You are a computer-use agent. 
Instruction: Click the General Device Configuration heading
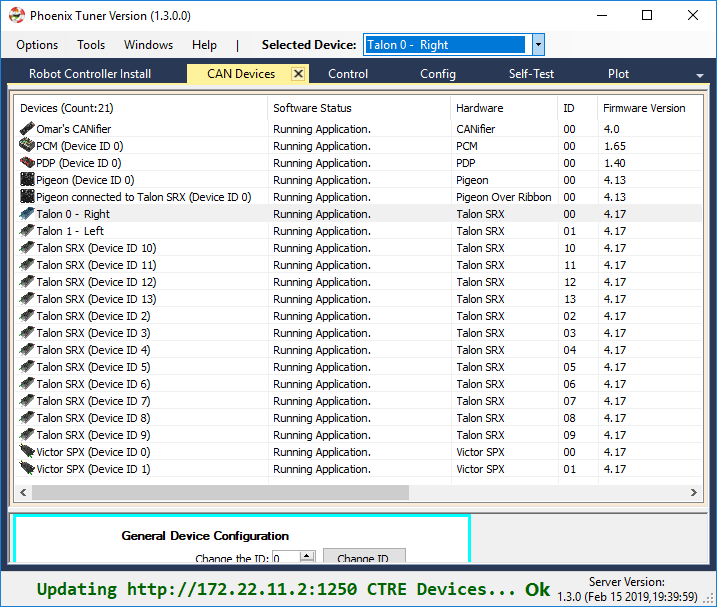point(205,536)
